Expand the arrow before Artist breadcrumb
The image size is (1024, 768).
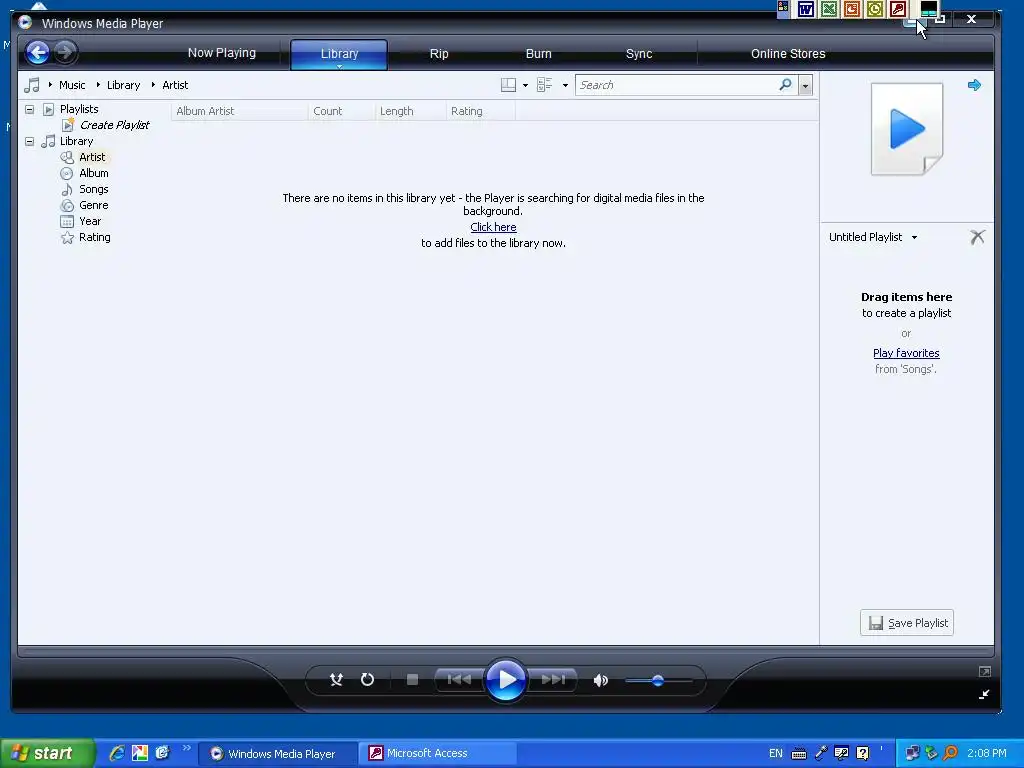point(153,85)
